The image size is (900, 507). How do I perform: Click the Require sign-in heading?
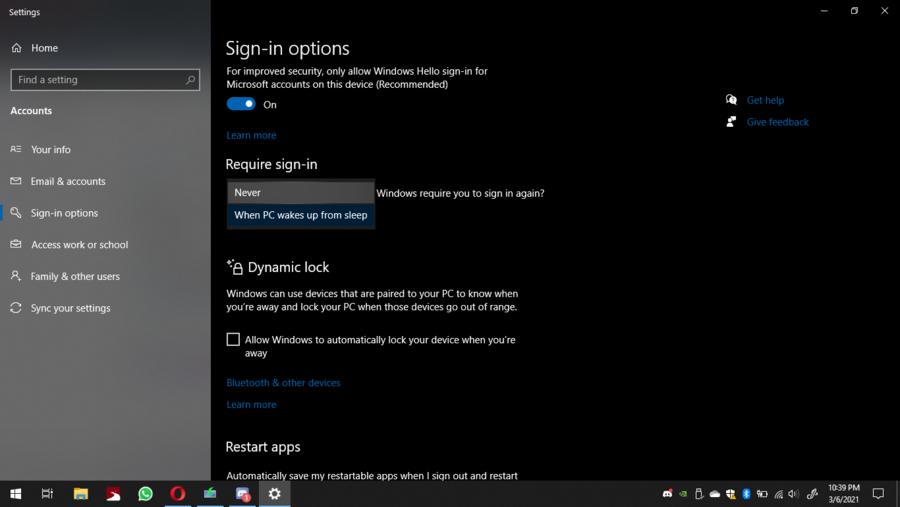click(271, 164)
